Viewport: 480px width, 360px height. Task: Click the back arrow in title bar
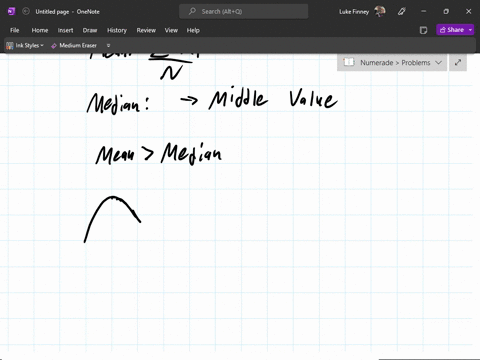26,11
